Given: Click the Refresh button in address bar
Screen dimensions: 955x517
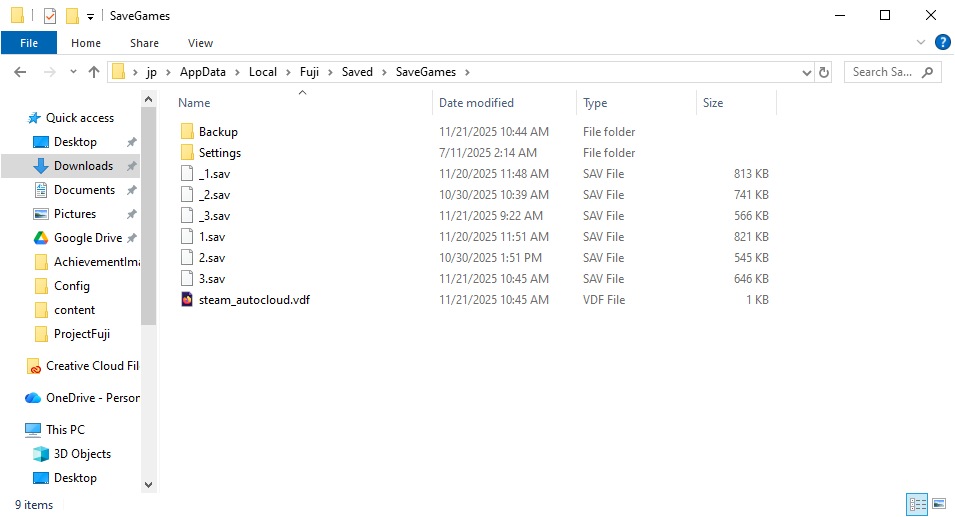Looking at the screenshot, I should coord(824,72).
